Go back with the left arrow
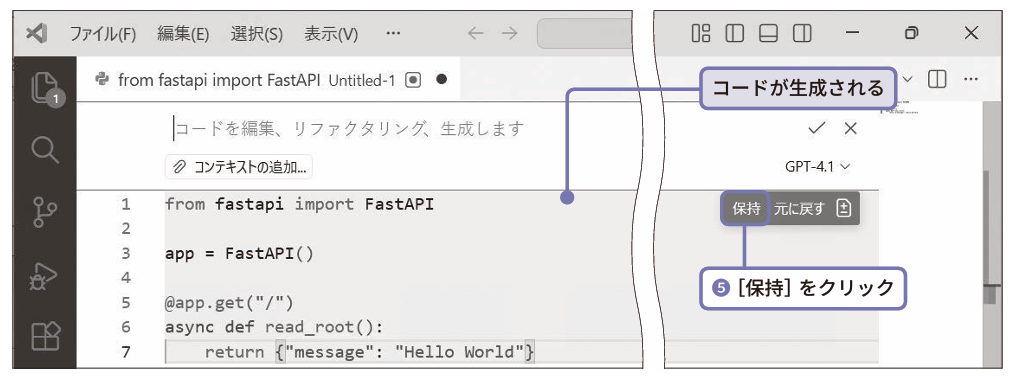 click(x=476, y=33)
